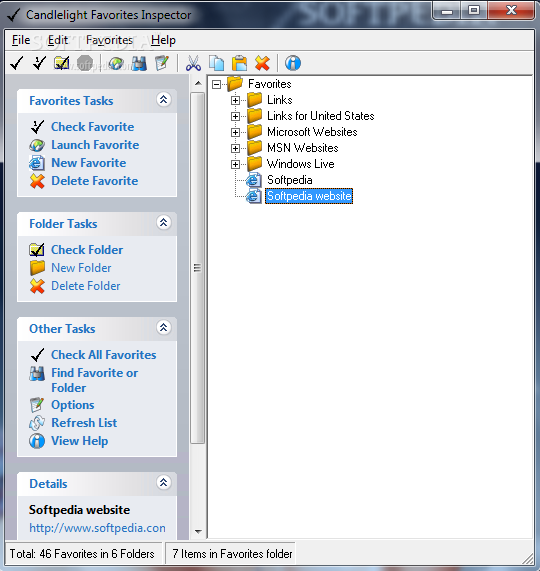Collapse the root Favorites tree node
This screenshot has width=540, height=571.
tap(216, 84)
